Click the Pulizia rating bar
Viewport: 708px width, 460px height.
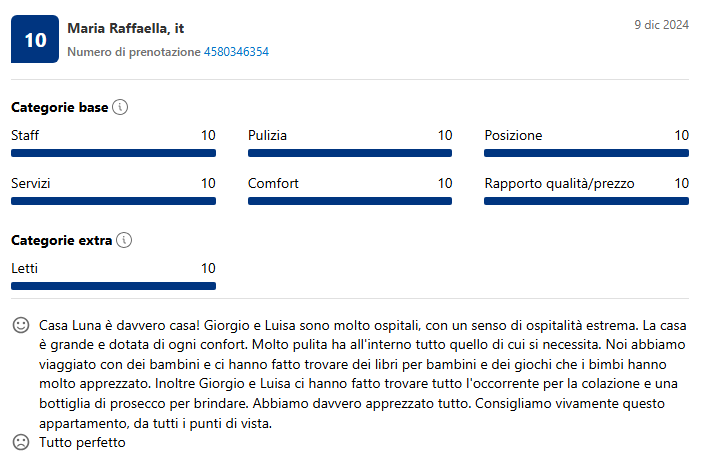coord(350,153)
